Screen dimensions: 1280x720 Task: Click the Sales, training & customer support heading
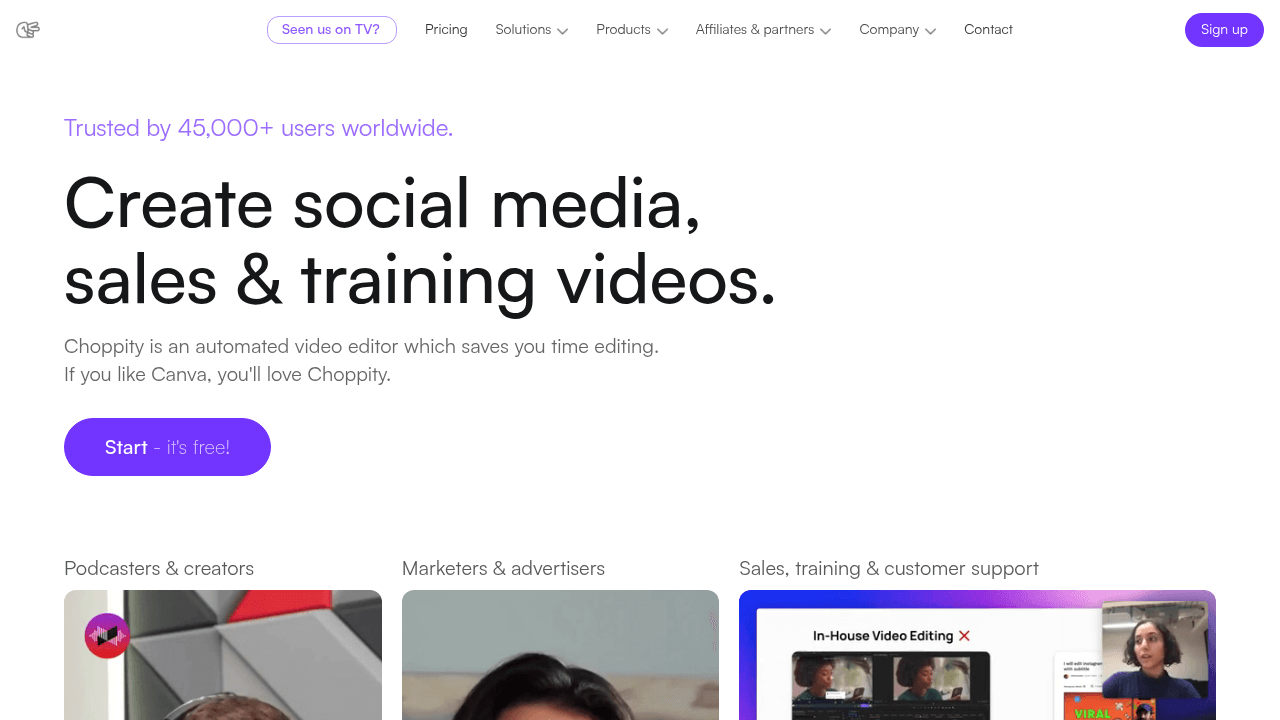tap(888, 569)
